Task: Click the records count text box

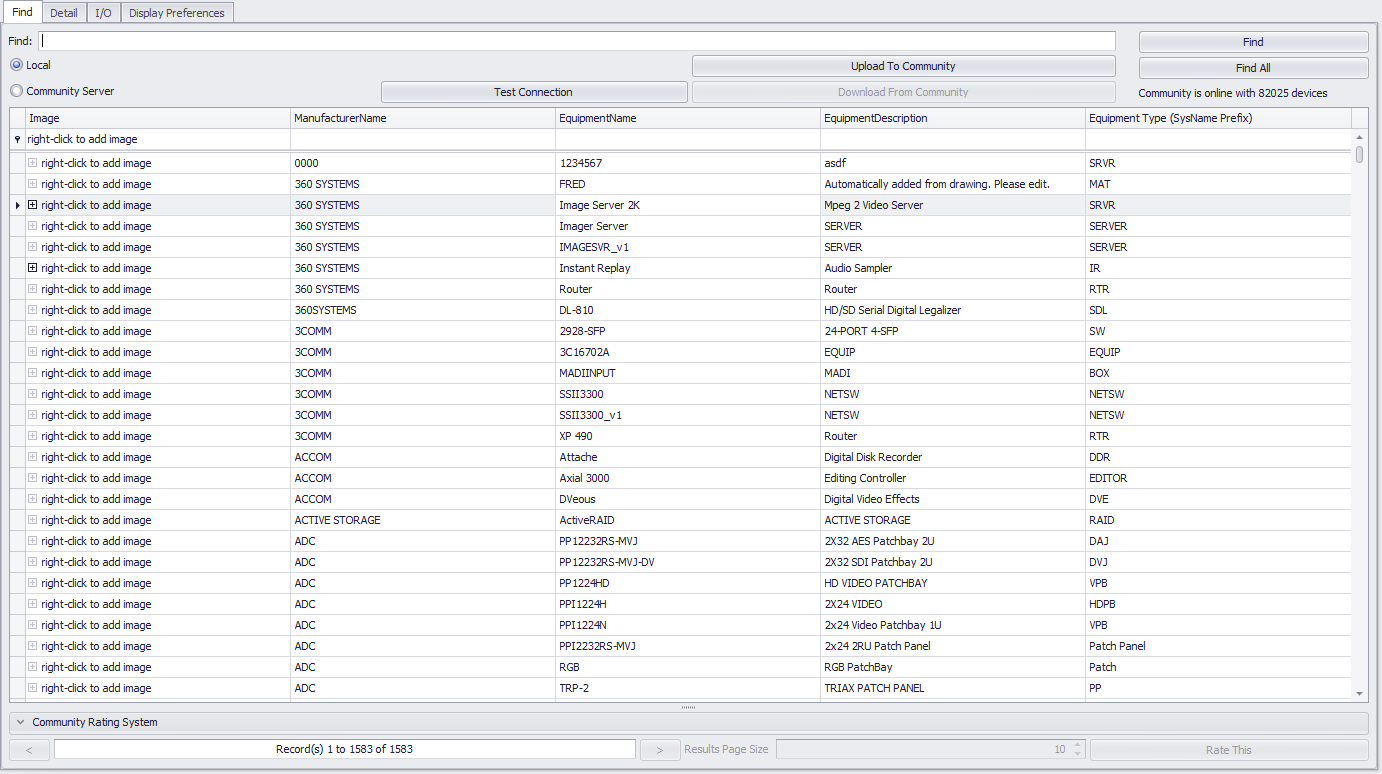Action: 345,749
